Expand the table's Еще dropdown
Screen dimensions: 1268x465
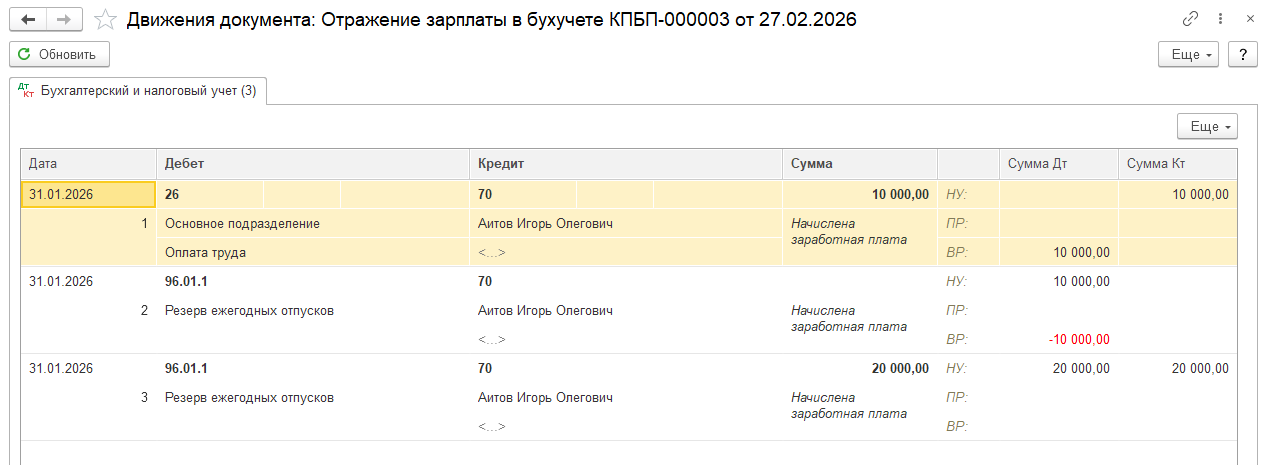point(1208,126)
